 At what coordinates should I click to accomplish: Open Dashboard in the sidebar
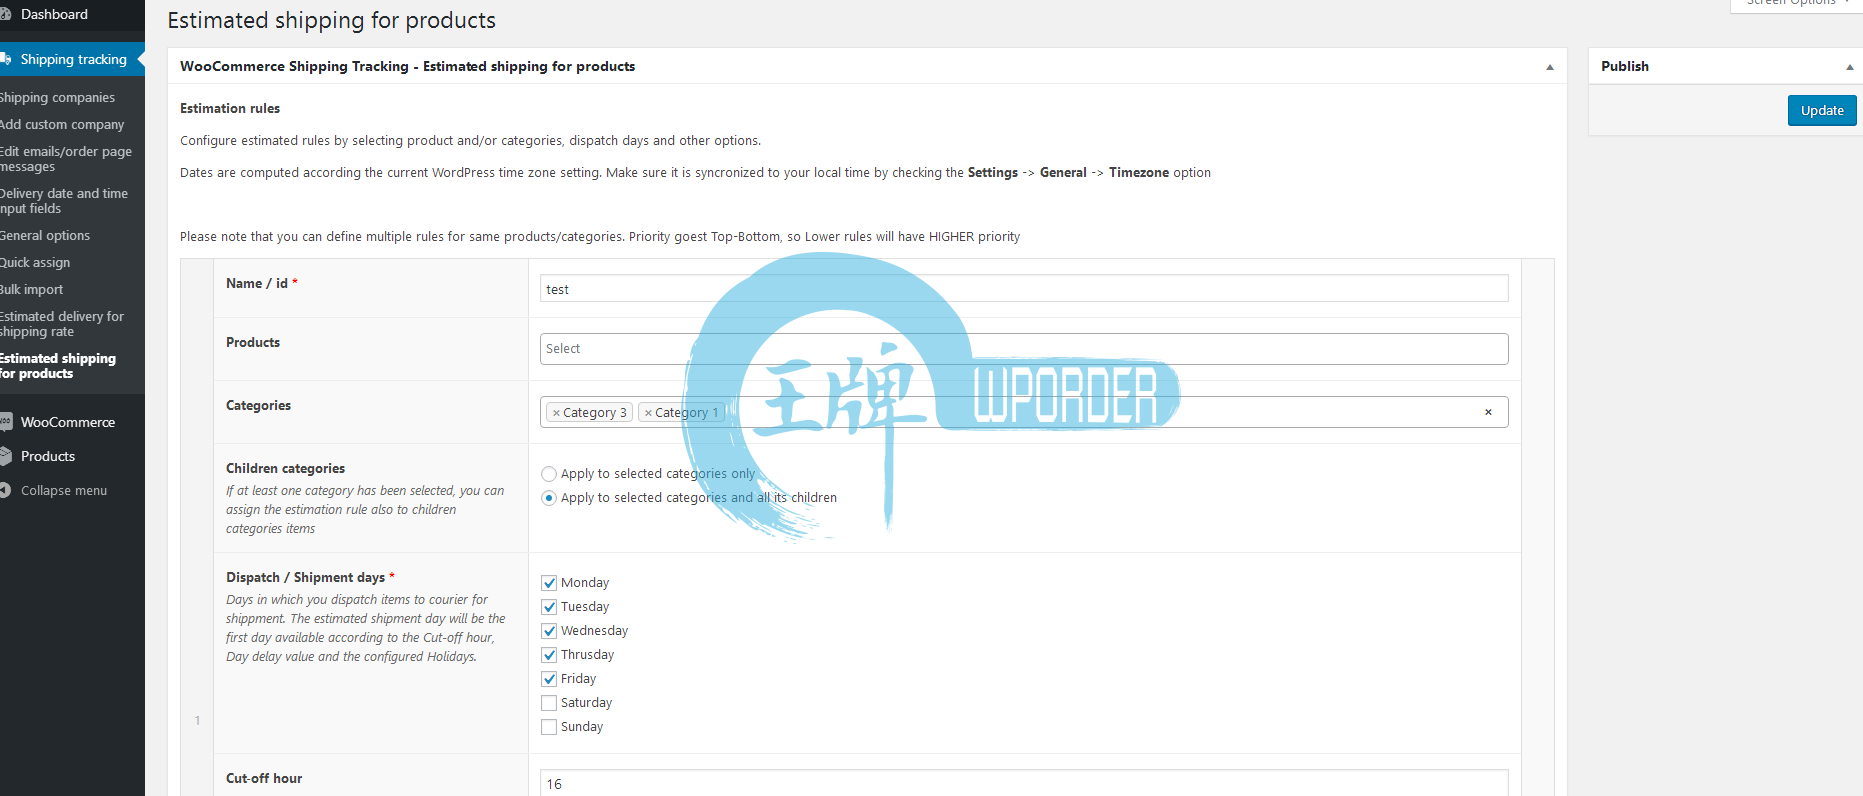pyautogui.click(x=54, y=14)
